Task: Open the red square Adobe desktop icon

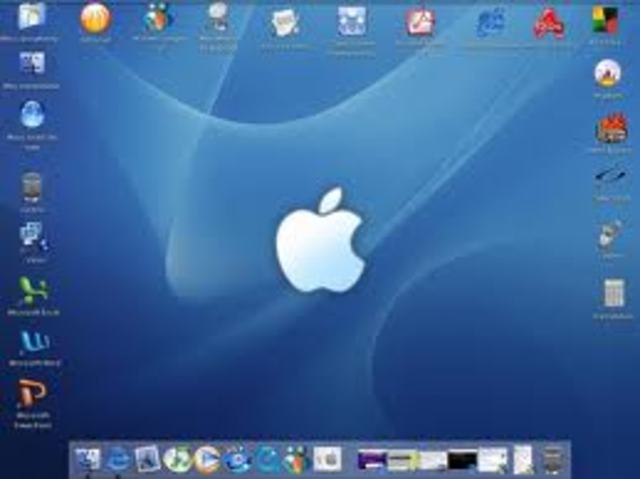Action: click(420, 22)
